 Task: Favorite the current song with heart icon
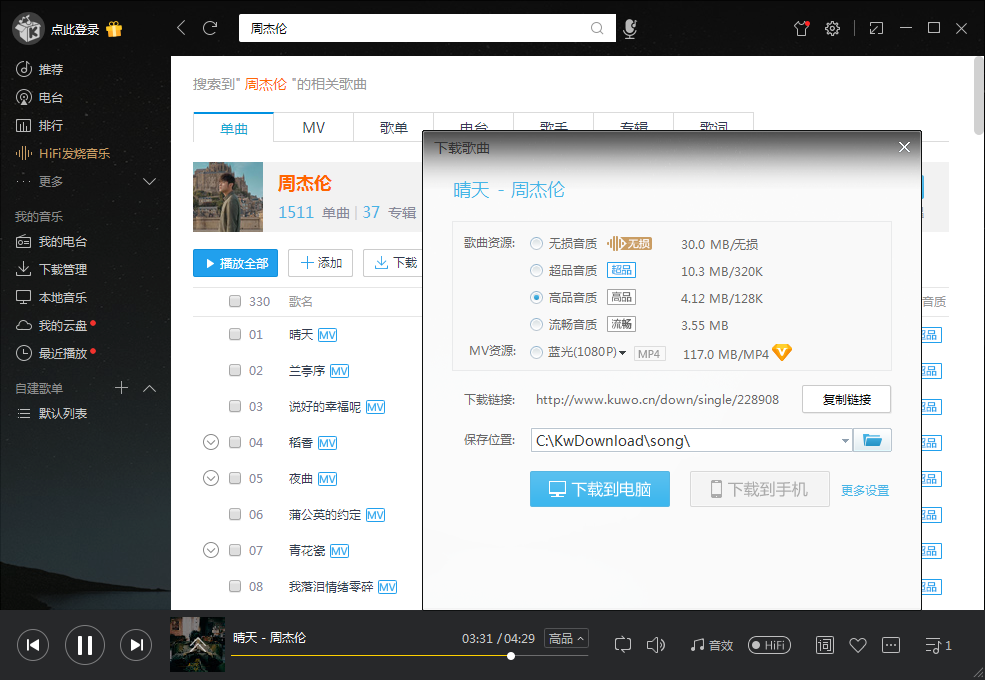coord(858,645)
